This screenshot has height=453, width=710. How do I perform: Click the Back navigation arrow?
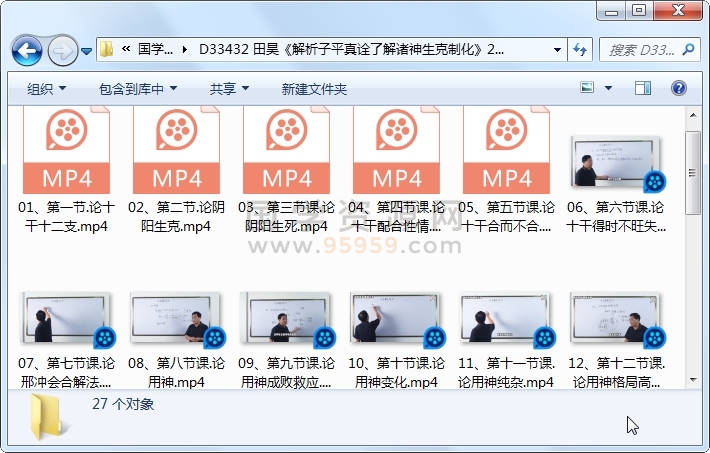(x=27, y=51)
